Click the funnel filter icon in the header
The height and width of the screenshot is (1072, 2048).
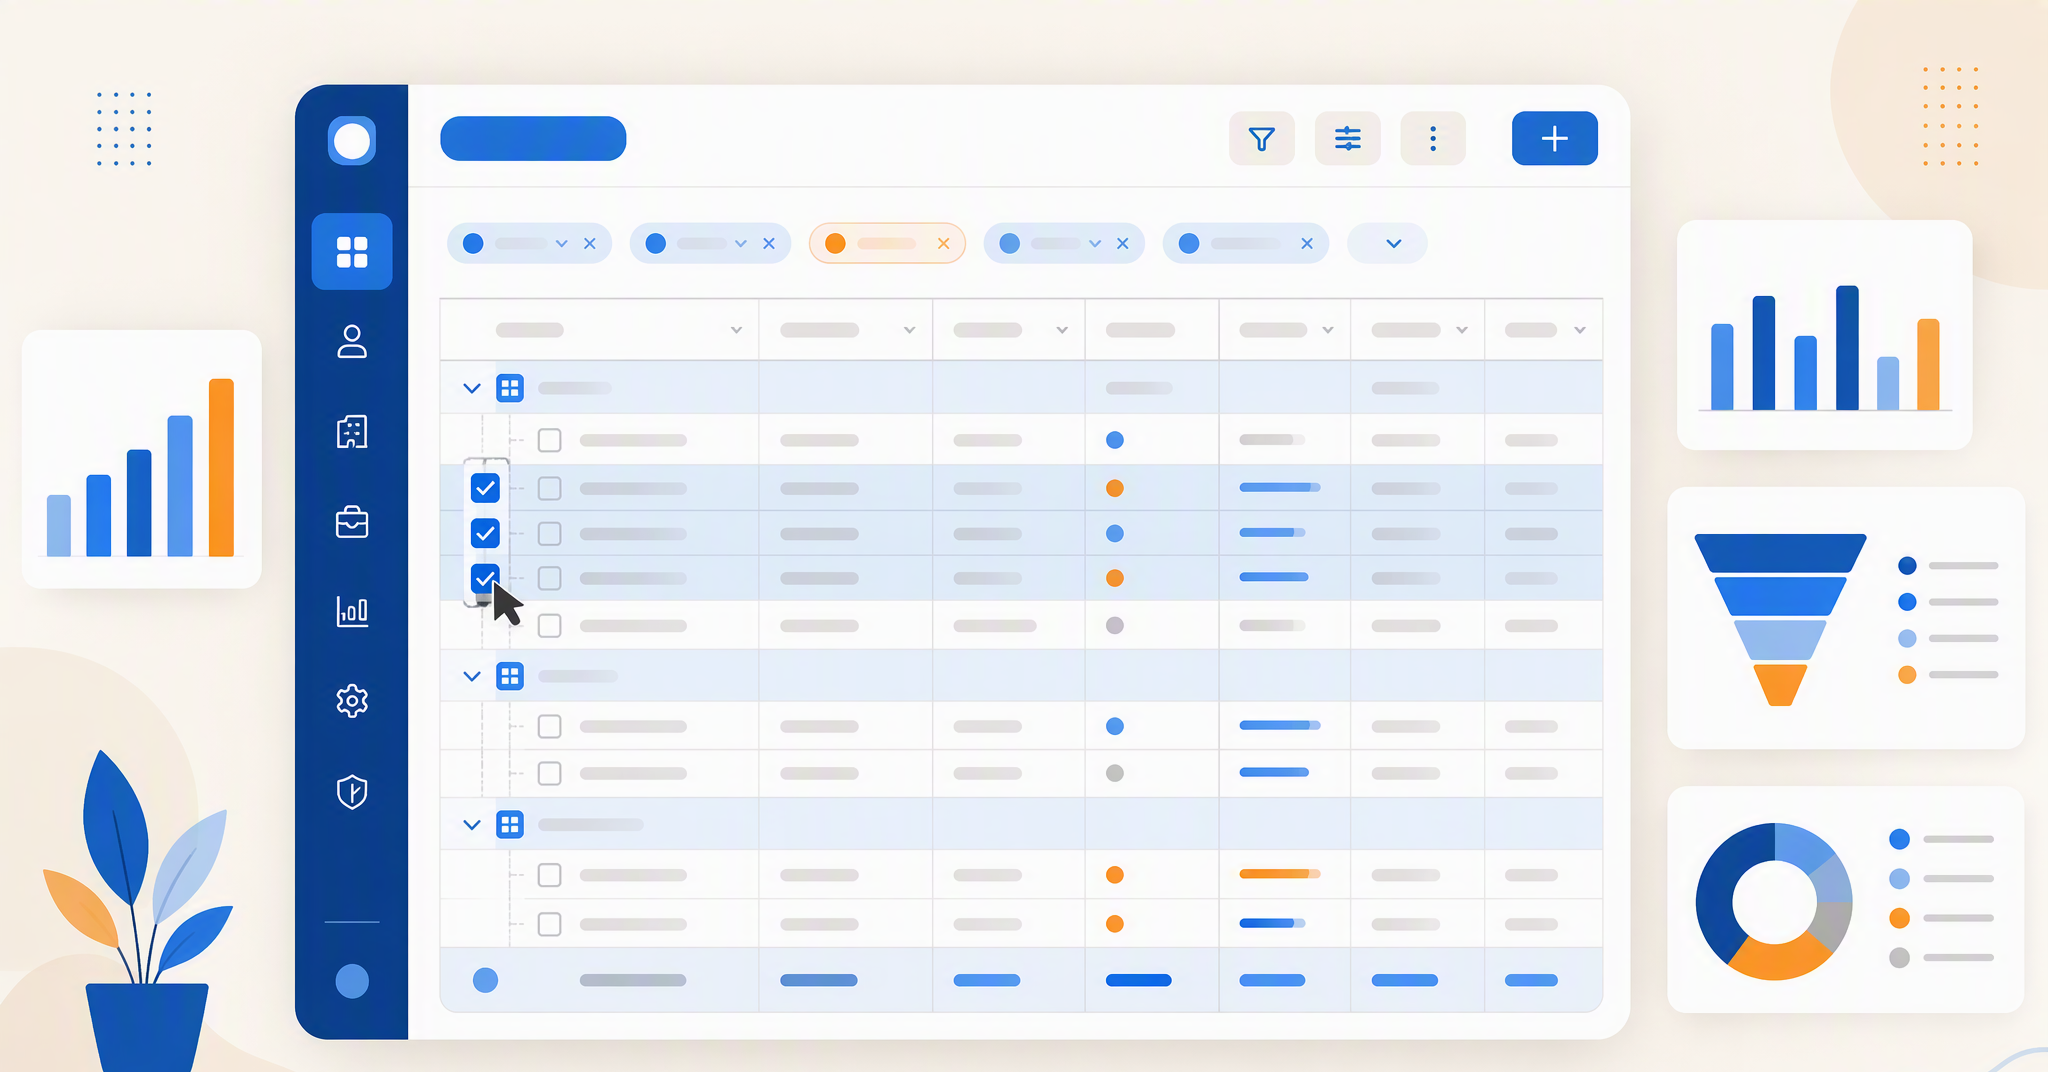pyautogui.click(x=1262, y=139)
